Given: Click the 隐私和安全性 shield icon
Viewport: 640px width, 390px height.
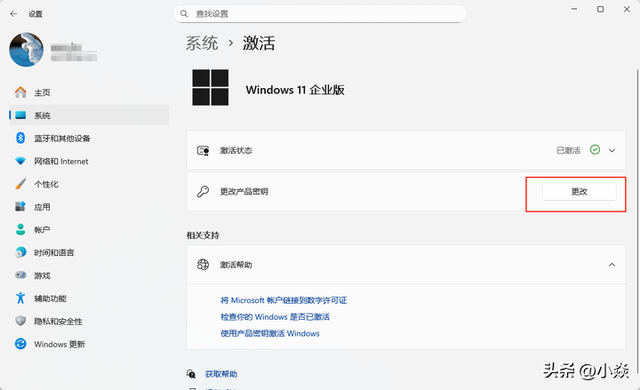Looking at the screenshot, I should 20,321.
